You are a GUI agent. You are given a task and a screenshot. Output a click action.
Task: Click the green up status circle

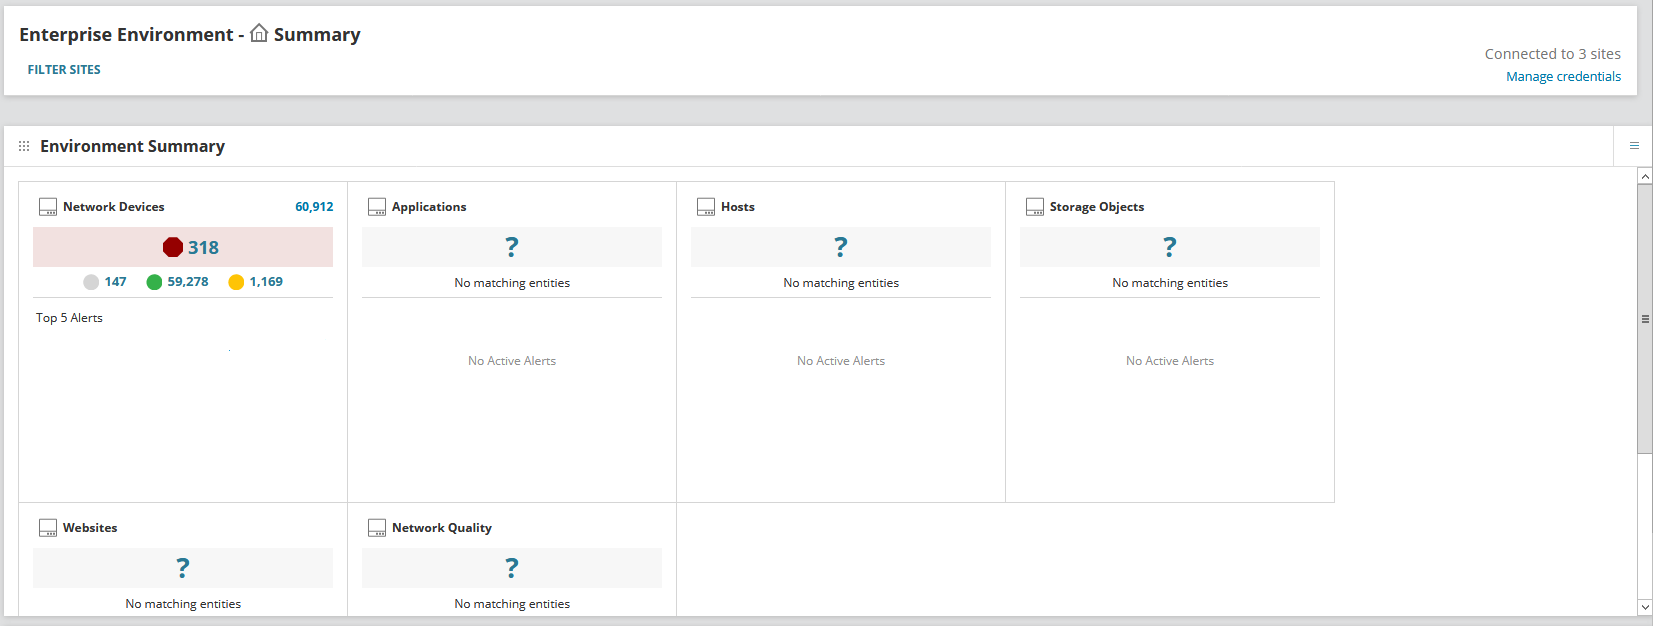pyautogui.click(x=154, y=282)
